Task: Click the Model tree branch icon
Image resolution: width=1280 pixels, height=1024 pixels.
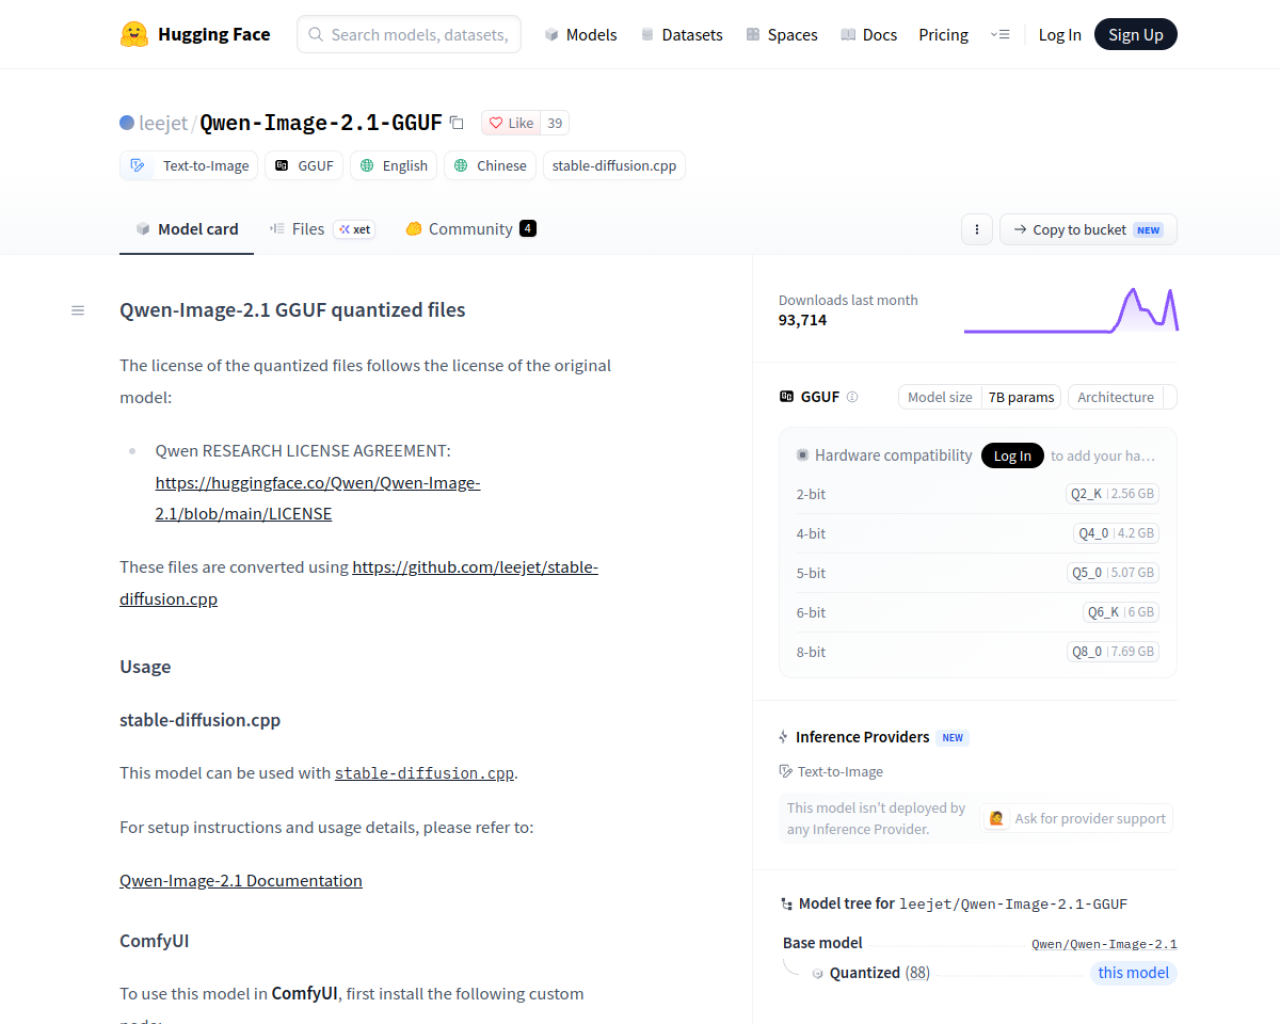Action: point(786,904)
